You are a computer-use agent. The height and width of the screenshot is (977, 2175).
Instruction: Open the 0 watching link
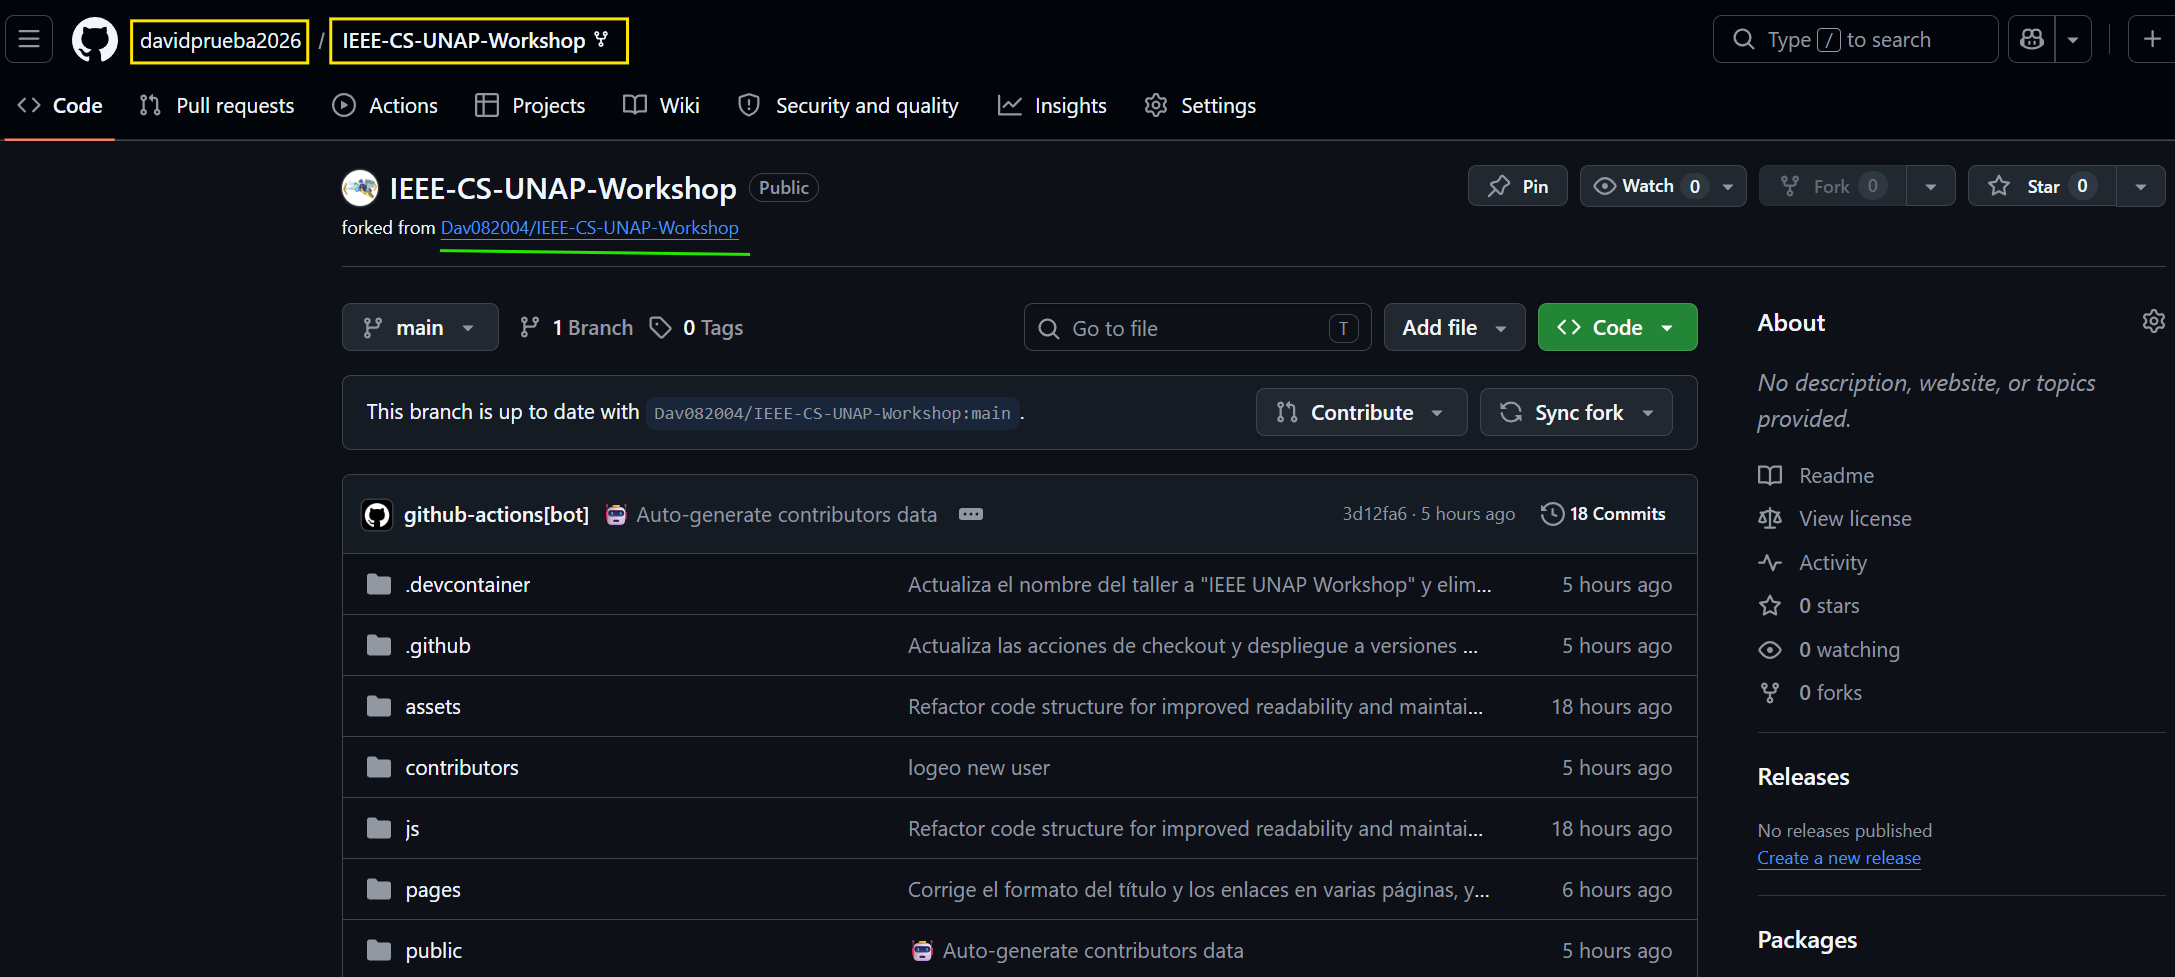pyautogui.click(x=1829, y=650)
